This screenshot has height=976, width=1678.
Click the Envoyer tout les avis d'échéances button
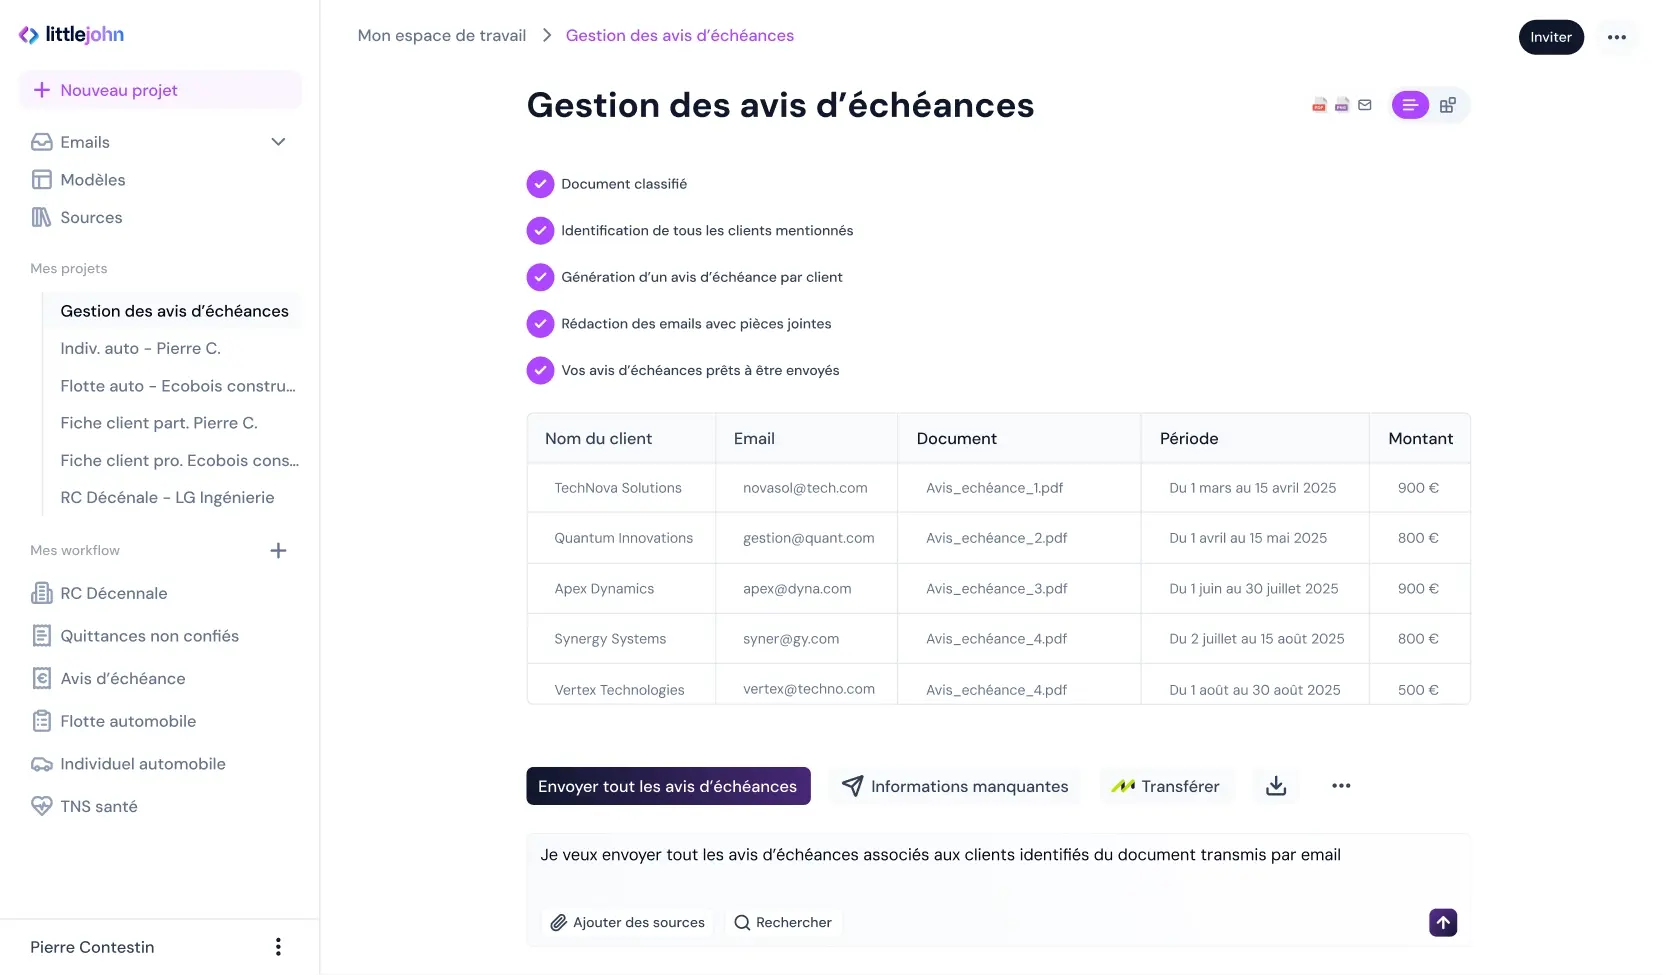667,786
